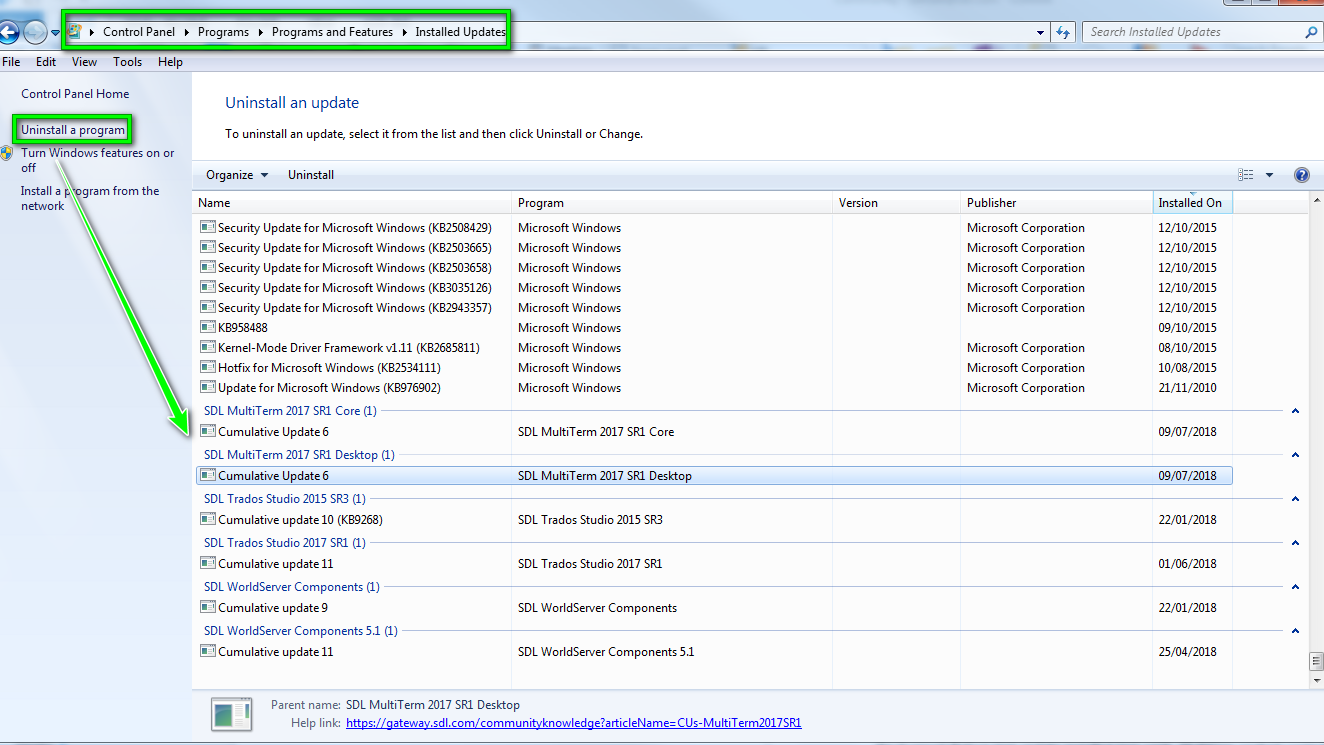Click the KB958488 update icon

coord(208,328)
